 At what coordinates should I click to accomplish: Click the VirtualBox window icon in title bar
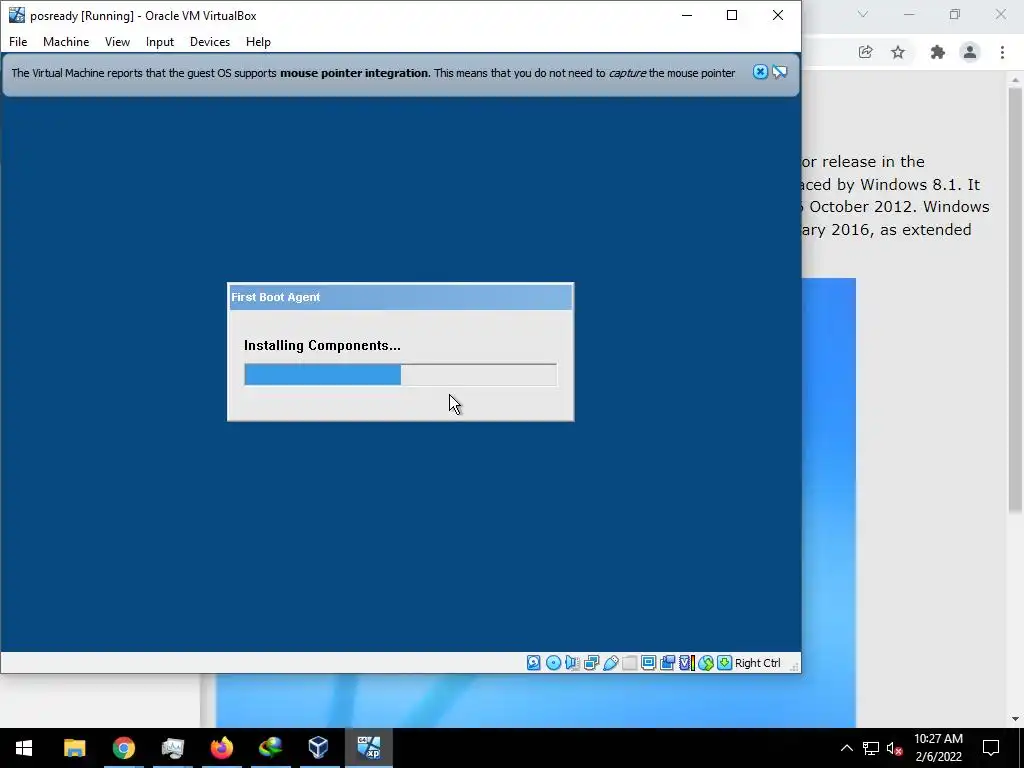tap(16, 15)
